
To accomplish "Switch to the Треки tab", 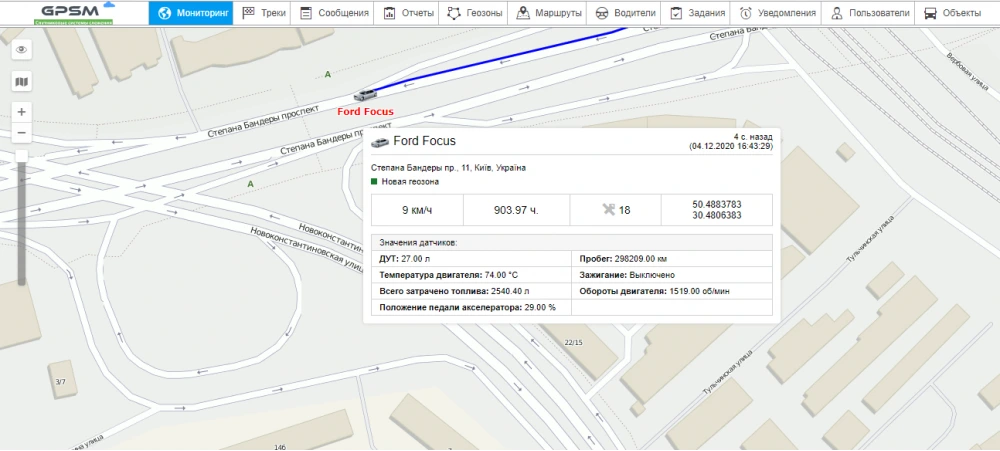I will tap(264, 14).
